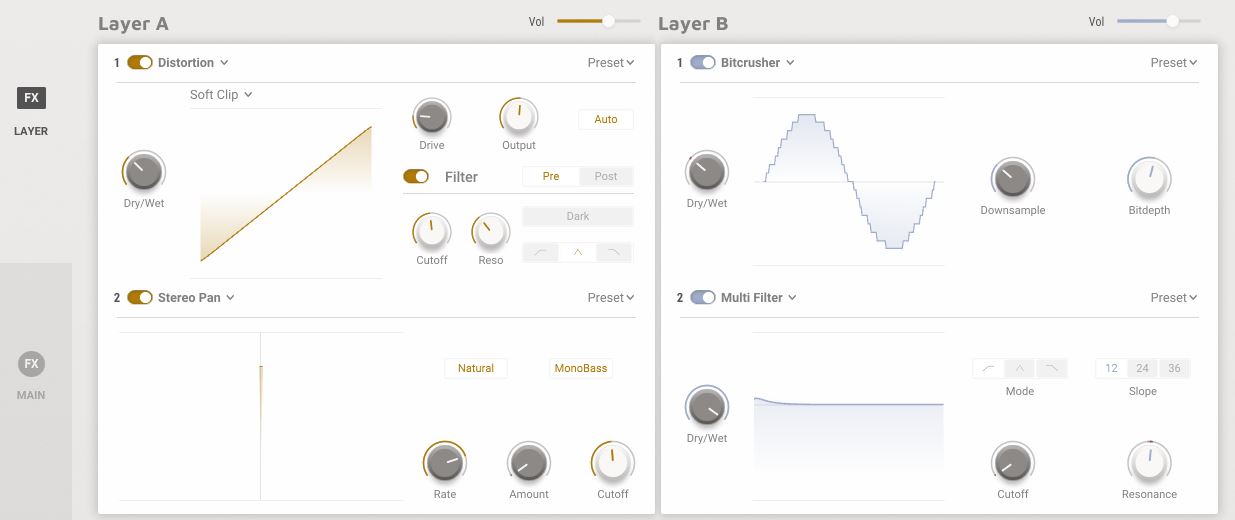This screenshot has width=1235, height=520.
Task: Select the low-pass shape in Distortion filter
Action: pyautogui.click(x=541, y=252)
